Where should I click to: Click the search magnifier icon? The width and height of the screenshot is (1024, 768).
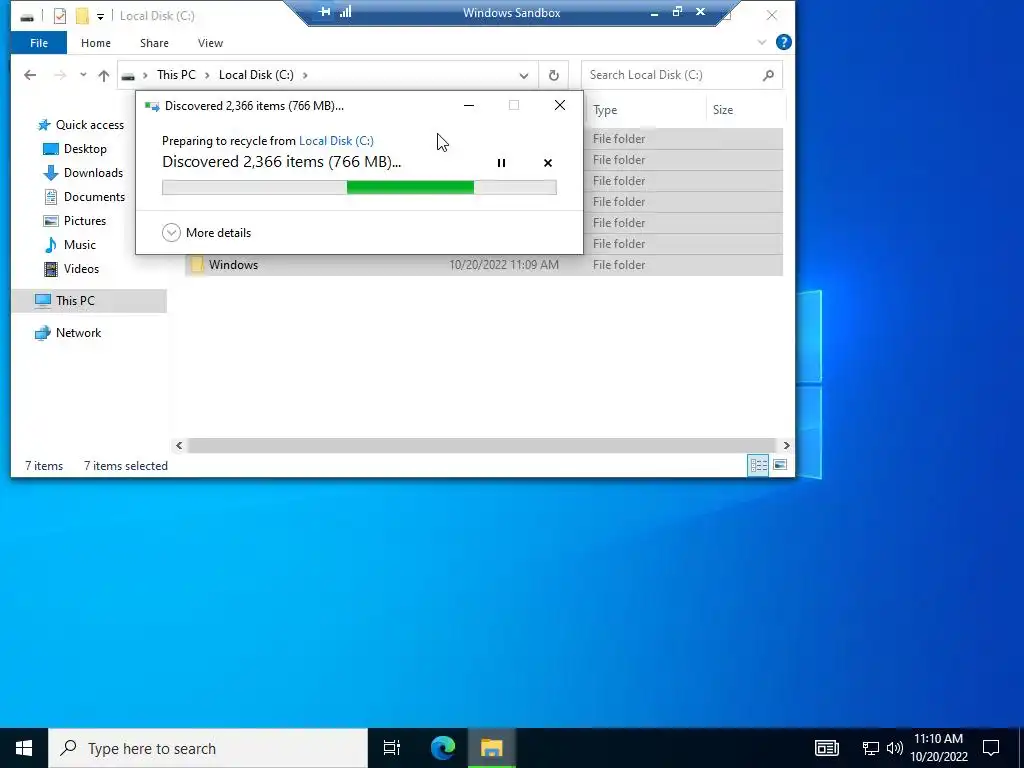769,75
